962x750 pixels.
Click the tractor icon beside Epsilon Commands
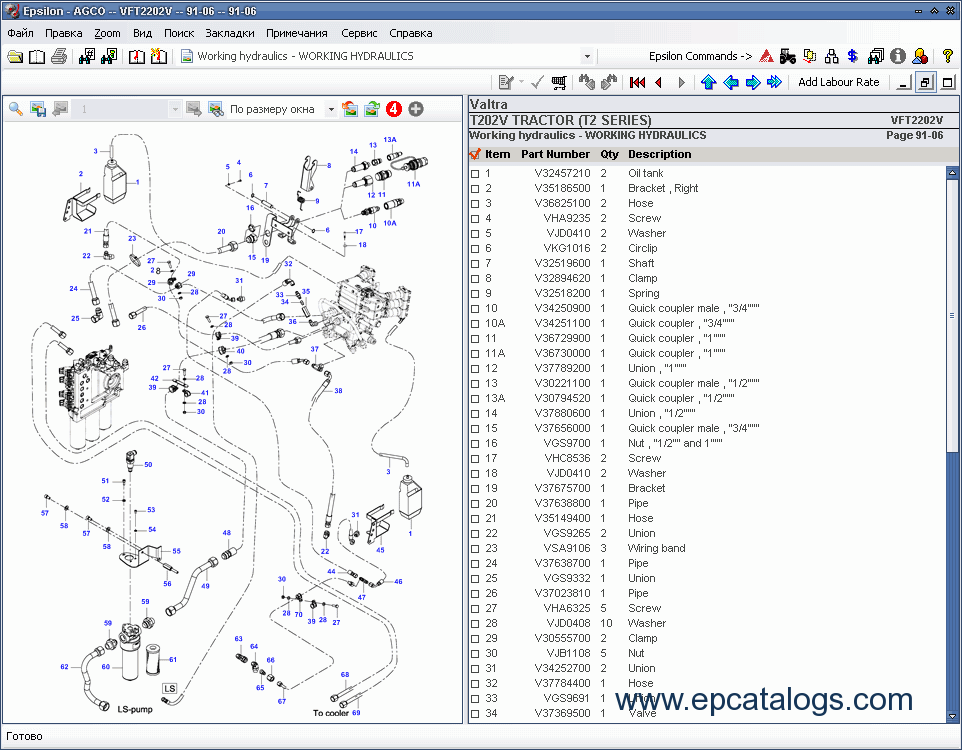pos(787,56)
